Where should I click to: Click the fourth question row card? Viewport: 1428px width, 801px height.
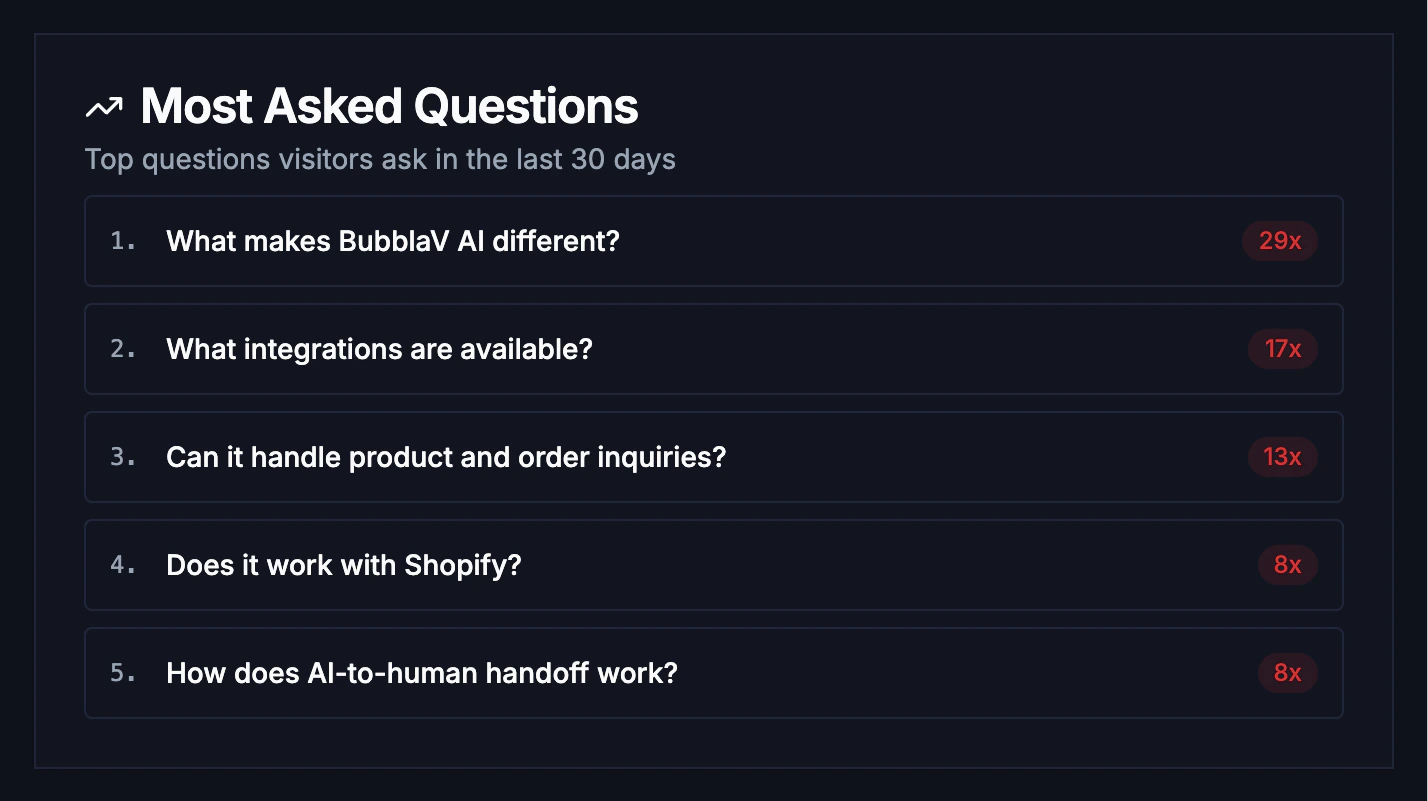click(x=714, y=565)
